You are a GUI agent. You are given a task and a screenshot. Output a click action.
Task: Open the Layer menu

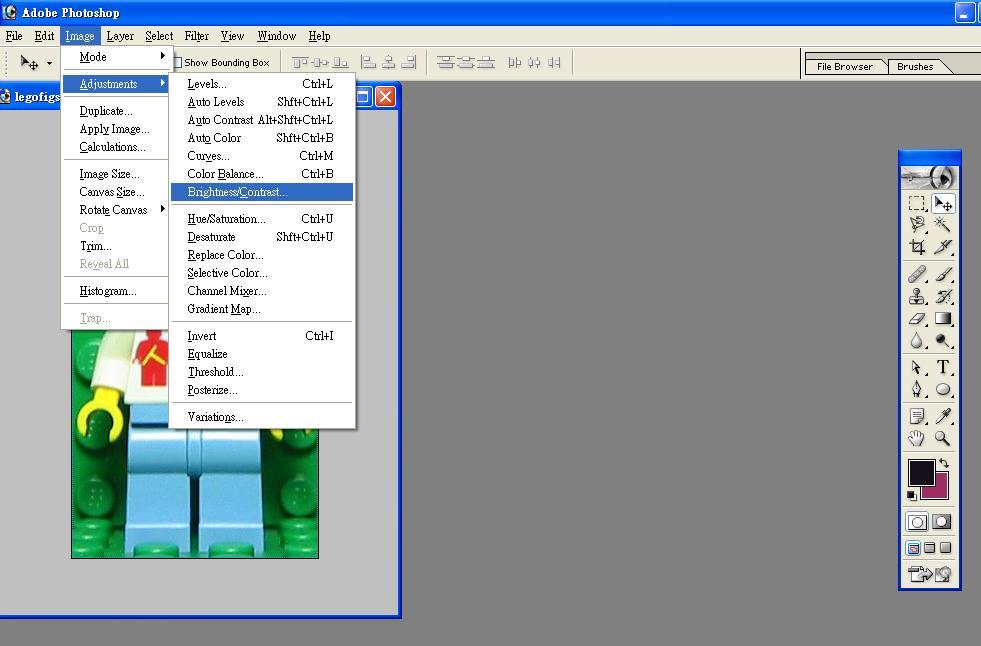pos(120,36)
